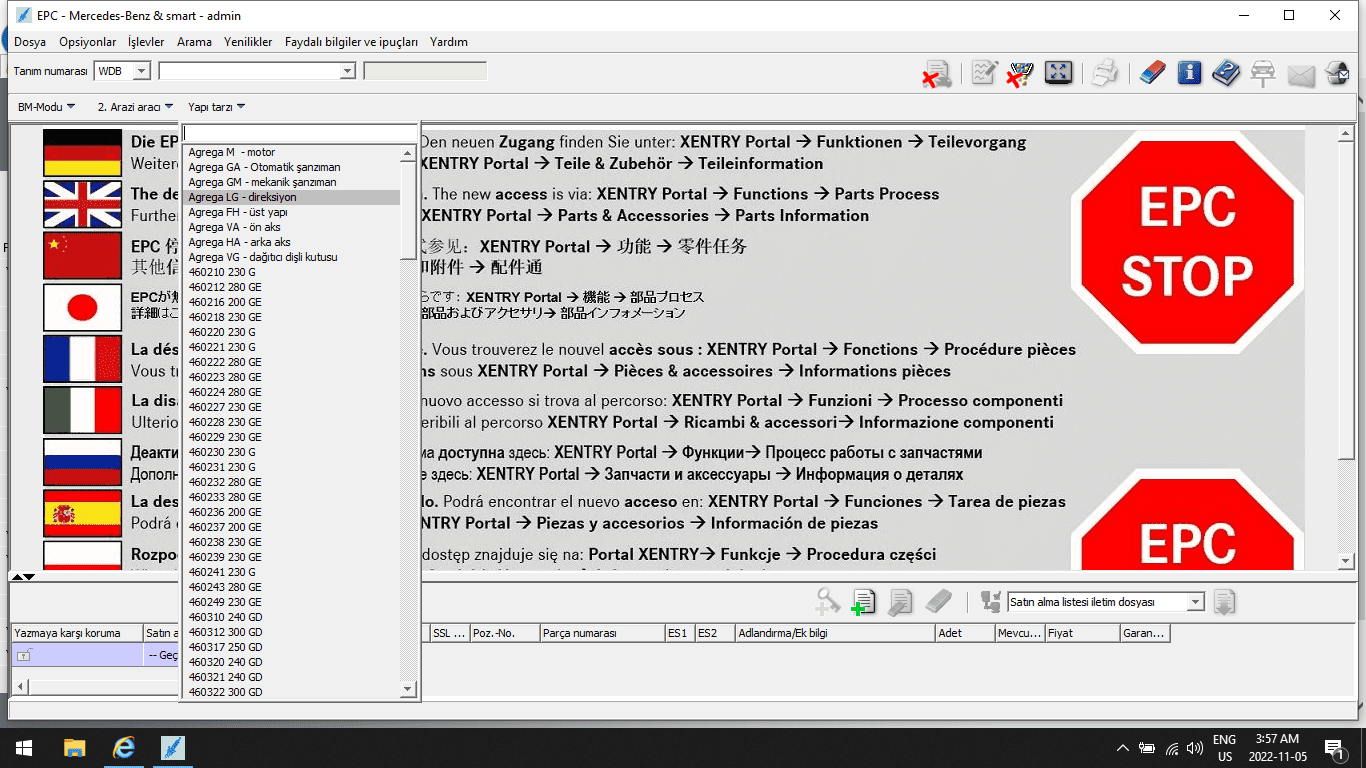Screen dimensions: 1366x768
Task: Expand the Satın alma listesi iletim dosyası dropdown
Action: click(x=1195, y=602)
